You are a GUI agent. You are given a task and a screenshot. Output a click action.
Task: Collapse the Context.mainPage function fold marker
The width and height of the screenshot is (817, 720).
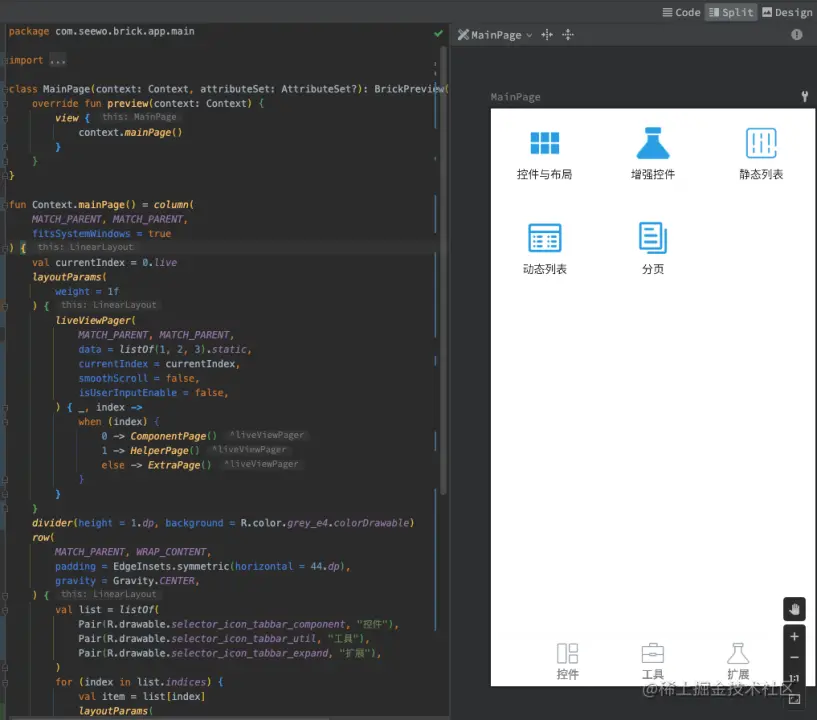(5, 204)
